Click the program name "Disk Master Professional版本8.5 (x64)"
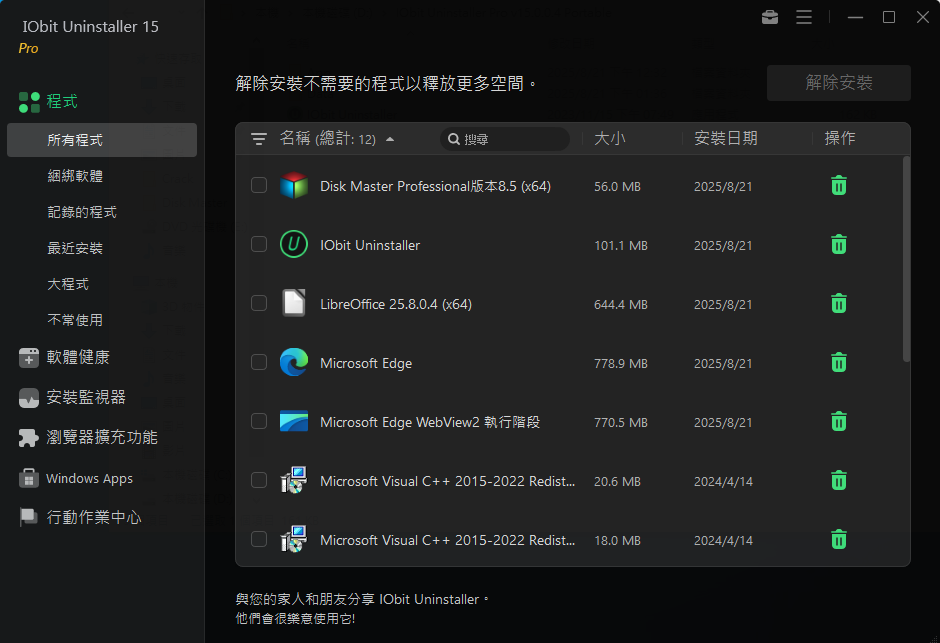Screen dimensions: 940x643 tap(435, 186)
